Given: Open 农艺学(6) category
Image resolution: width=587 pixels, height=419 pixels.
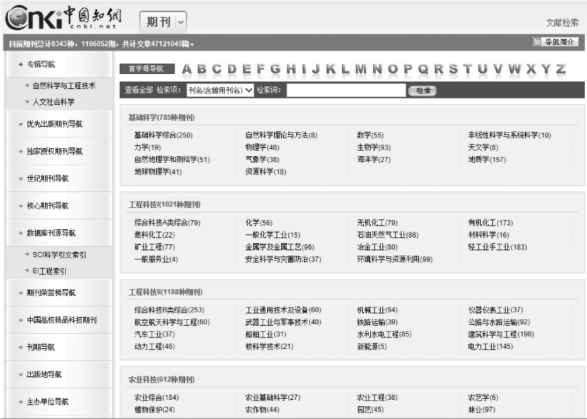Looking at the screenshot, I should coord(483,397).
